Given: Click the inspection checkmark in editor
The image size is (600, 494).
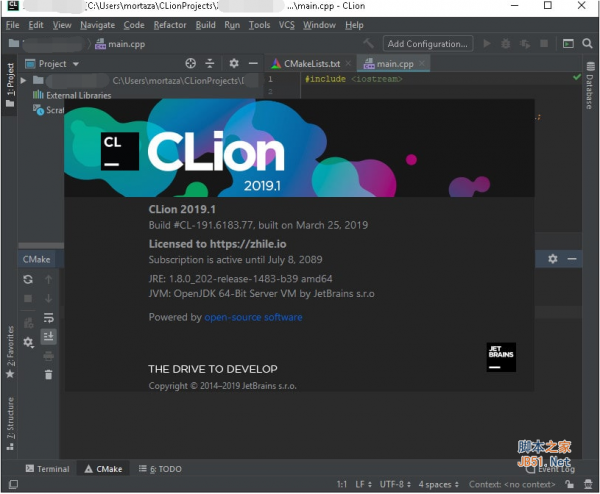Looking at the screenshot, I should (x=576, y=77).
